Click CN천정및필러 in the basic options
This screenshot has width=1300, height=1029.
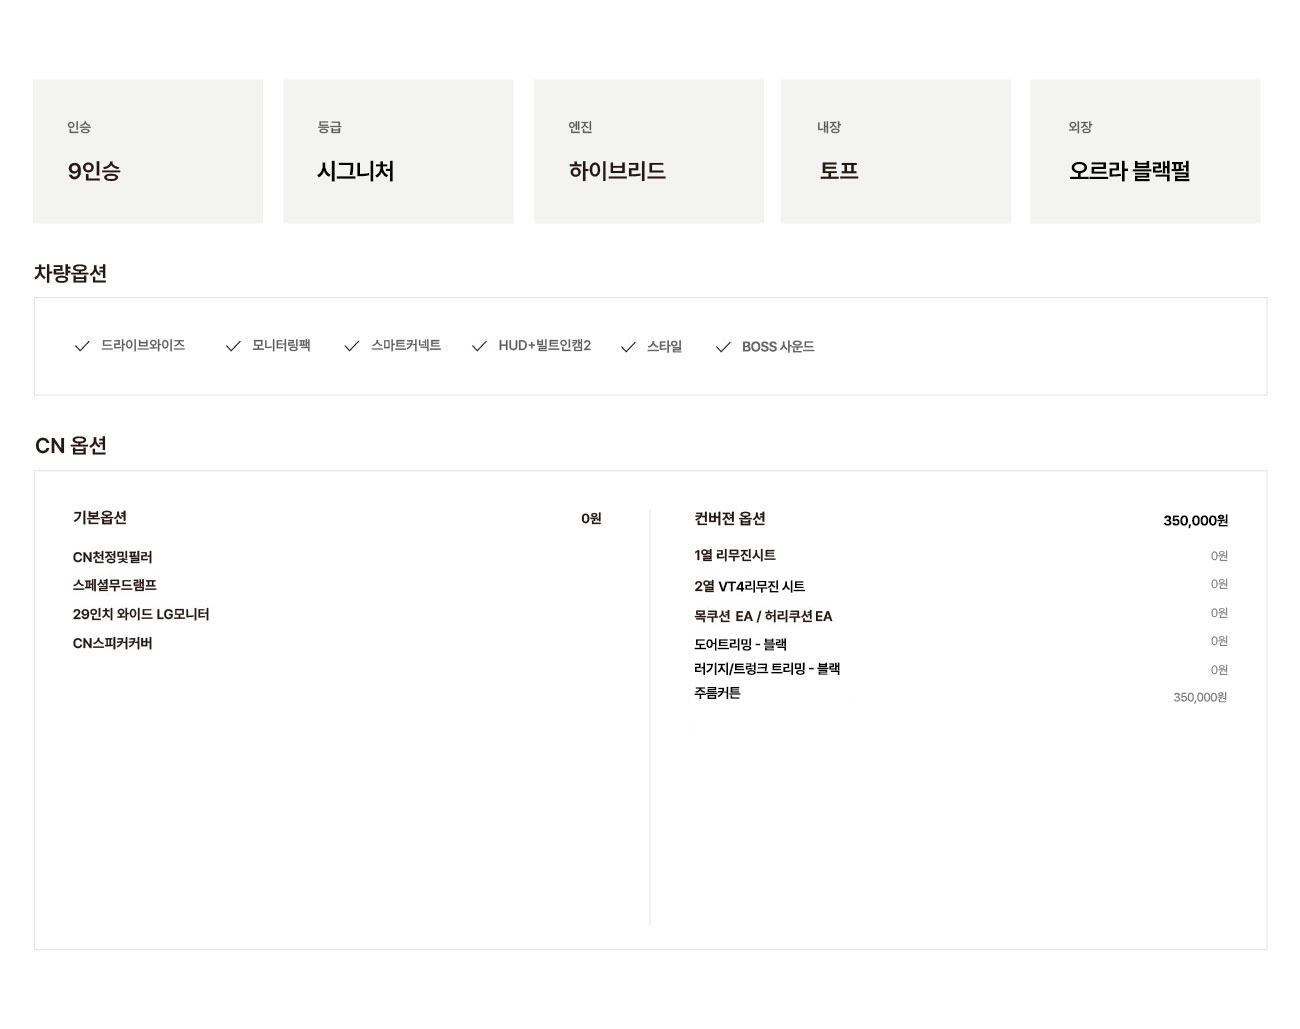[113, 557]
